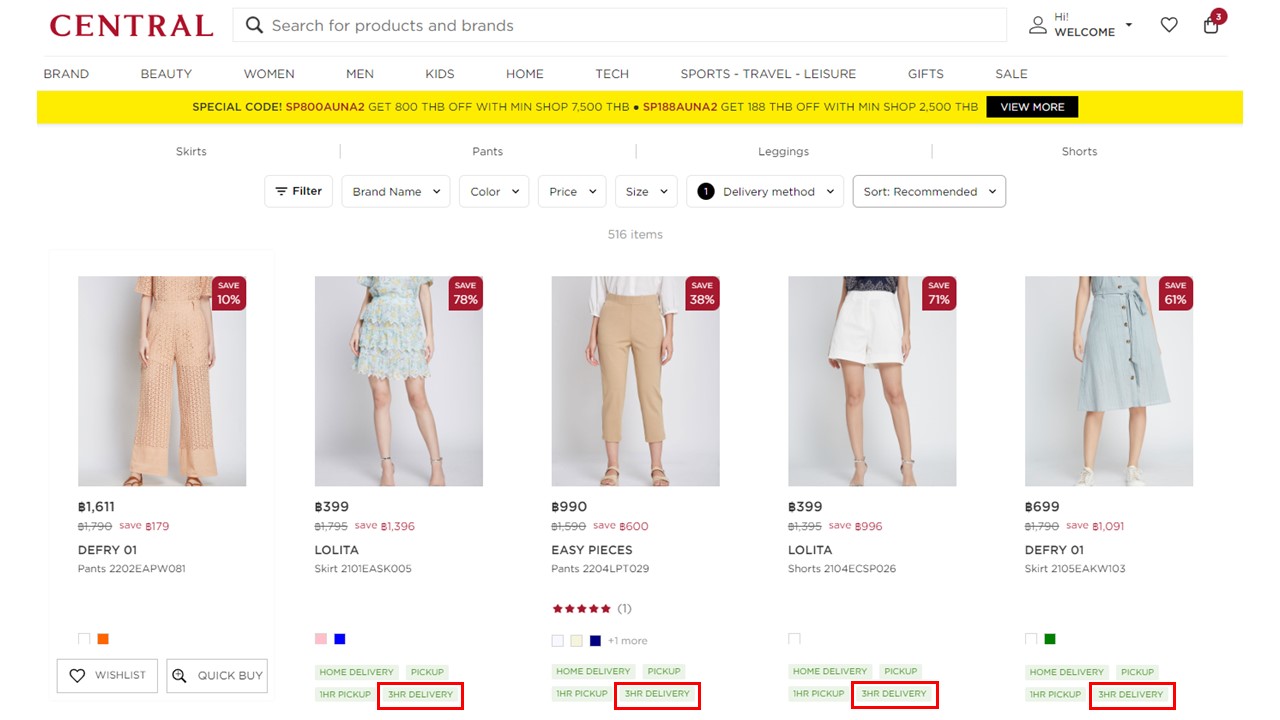This screenshot has height=720, width=1280.
Task: Open the BEAUTY menu
Action: [166, 74]
